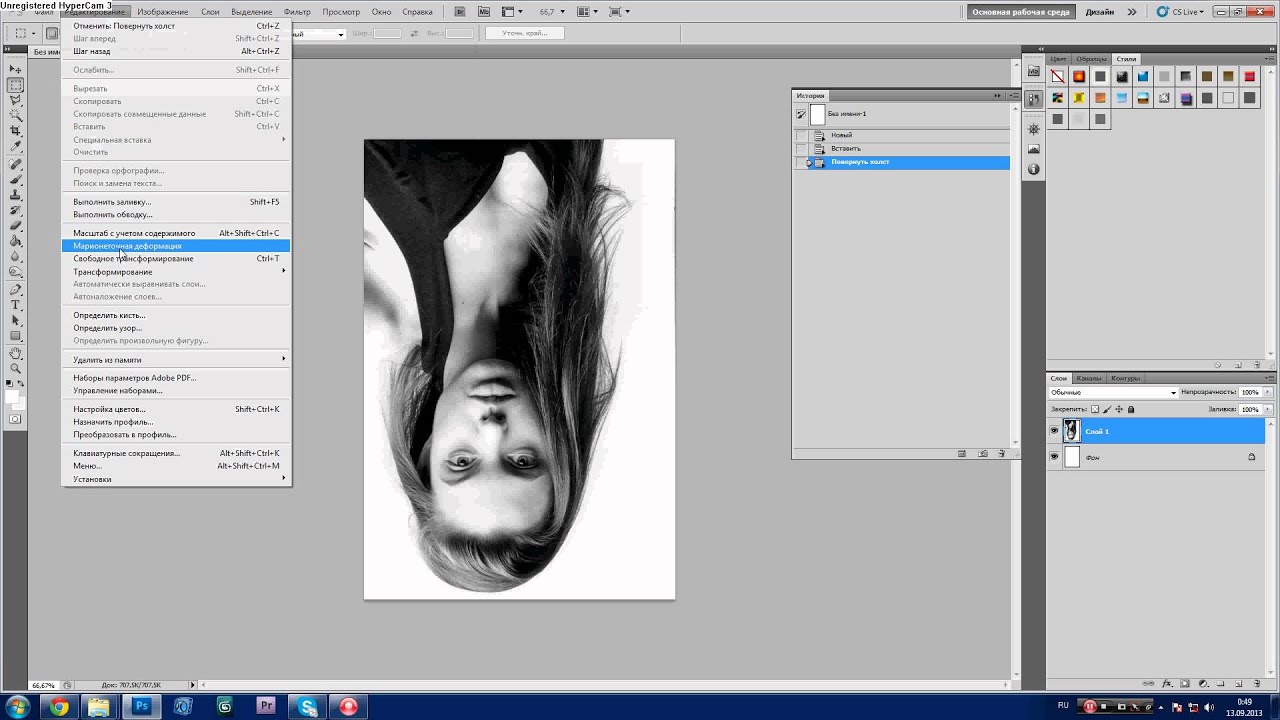Hide layer Слой 1 with eye icon
1280x720 pixels.
1054,431
